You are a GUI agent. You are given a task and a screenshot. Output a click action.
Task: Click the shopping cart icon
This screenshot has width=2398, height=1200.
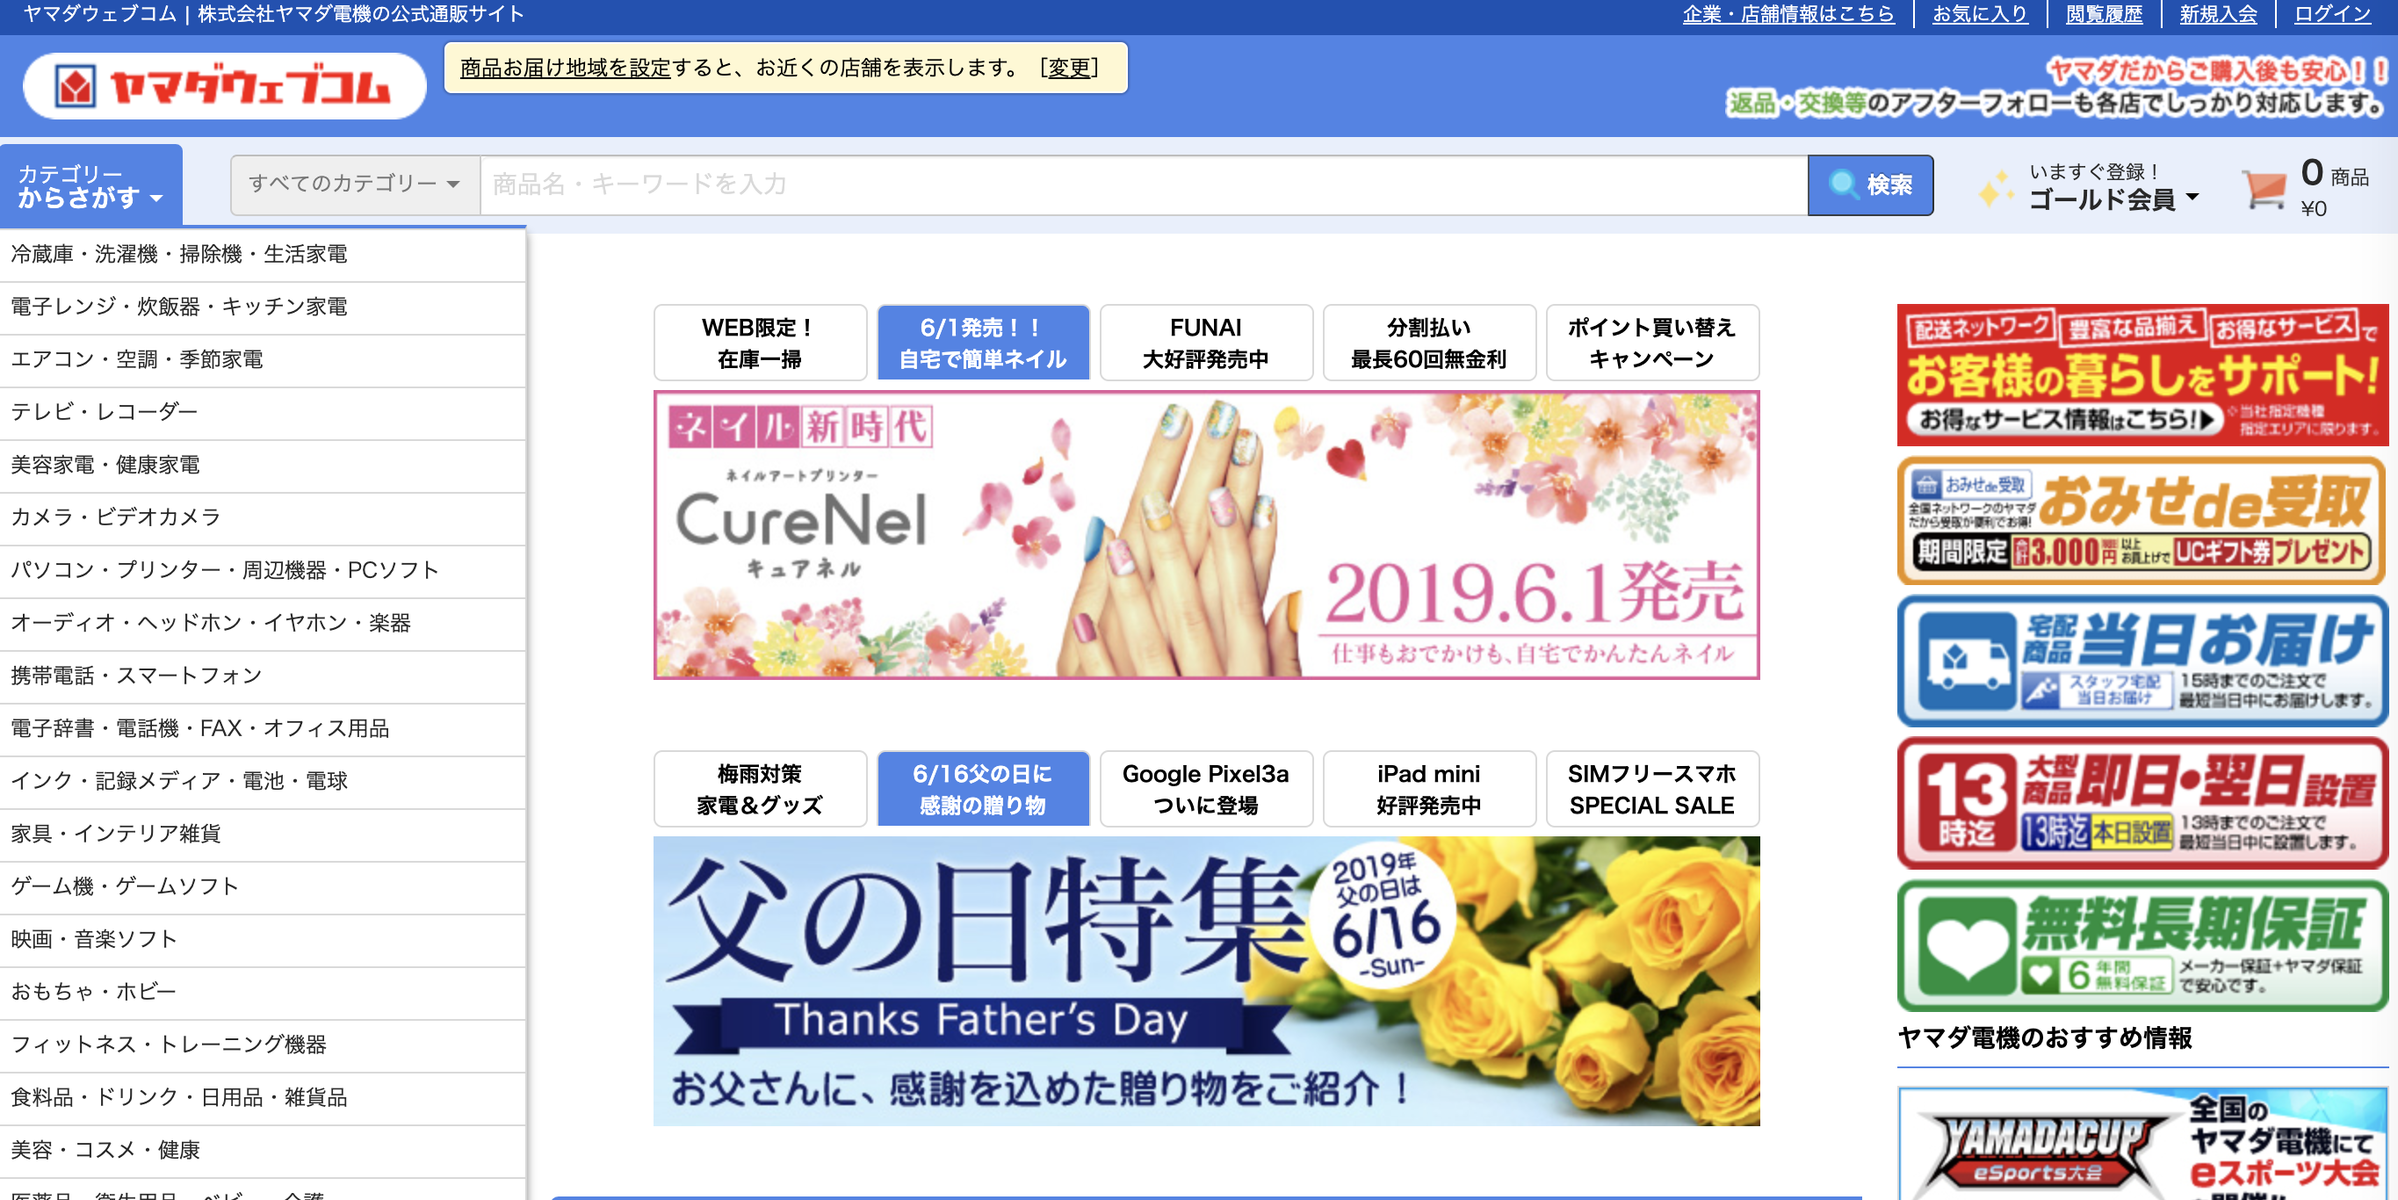click(2264, 188)
